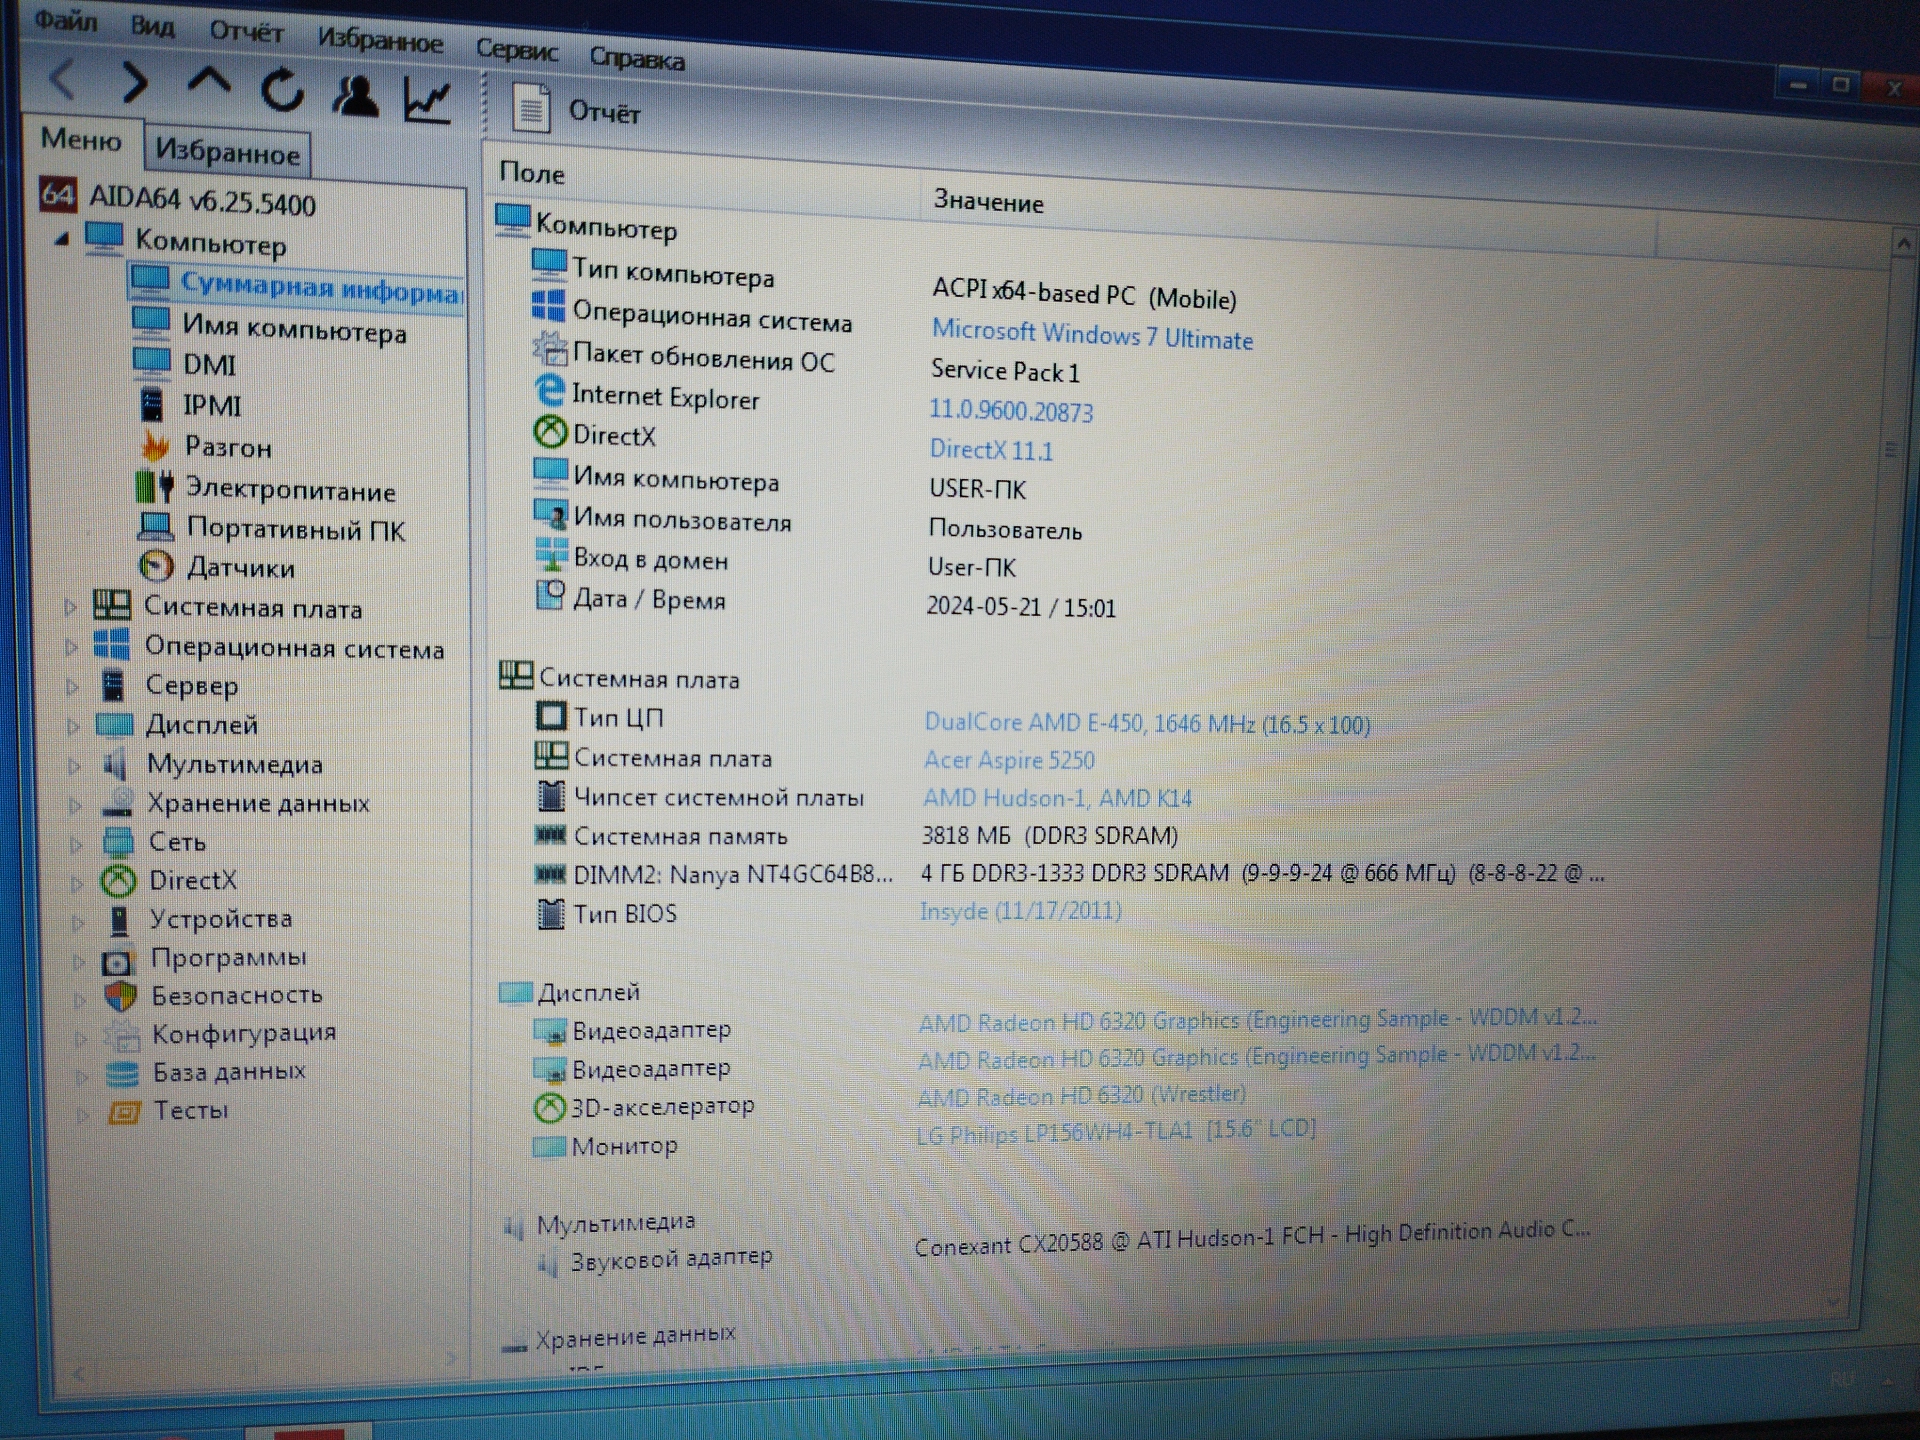Open the Вид menu
The width and height of the screenshot is (1920, 1440).
[153, 27]
